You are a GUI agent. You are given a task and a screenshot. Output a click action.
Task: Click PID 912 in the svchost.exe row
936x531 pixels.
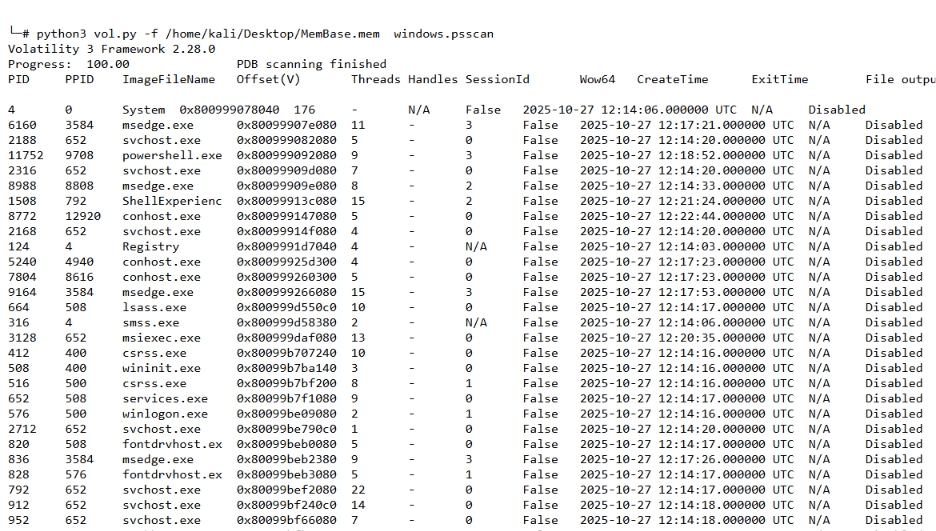pos(19,505)
